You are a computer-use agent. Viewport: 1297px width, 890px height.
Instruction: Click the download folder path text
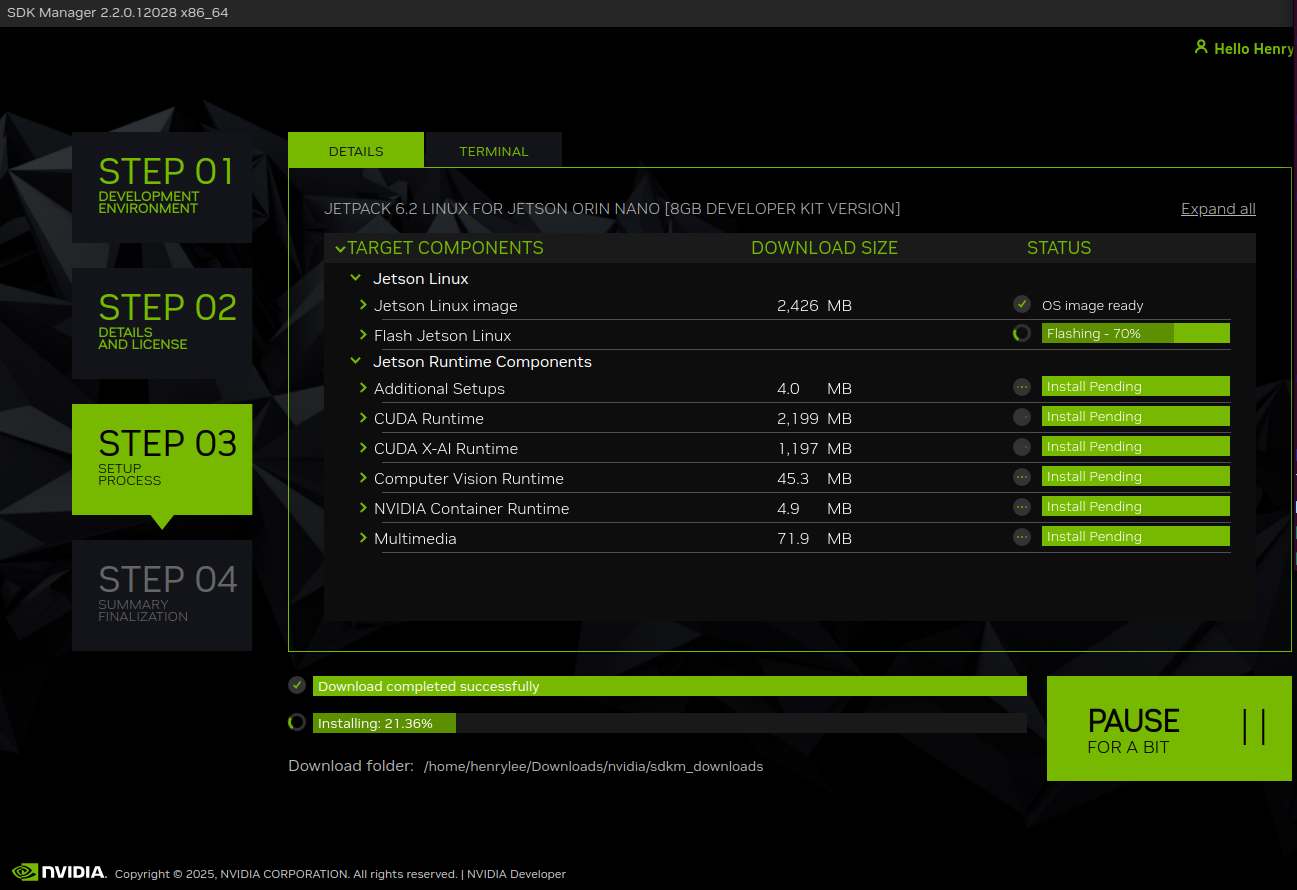[x=594, y=767]
